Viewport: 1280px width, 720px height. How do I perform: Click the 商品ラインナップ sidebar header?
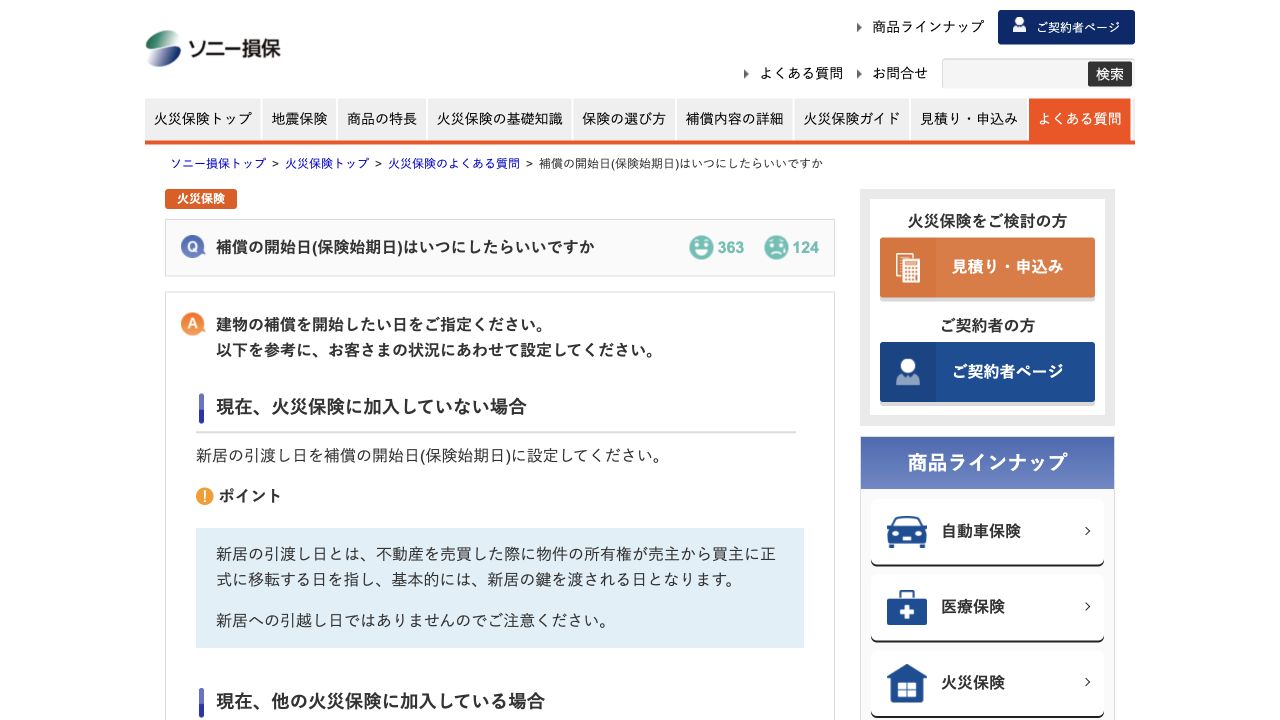987,463
